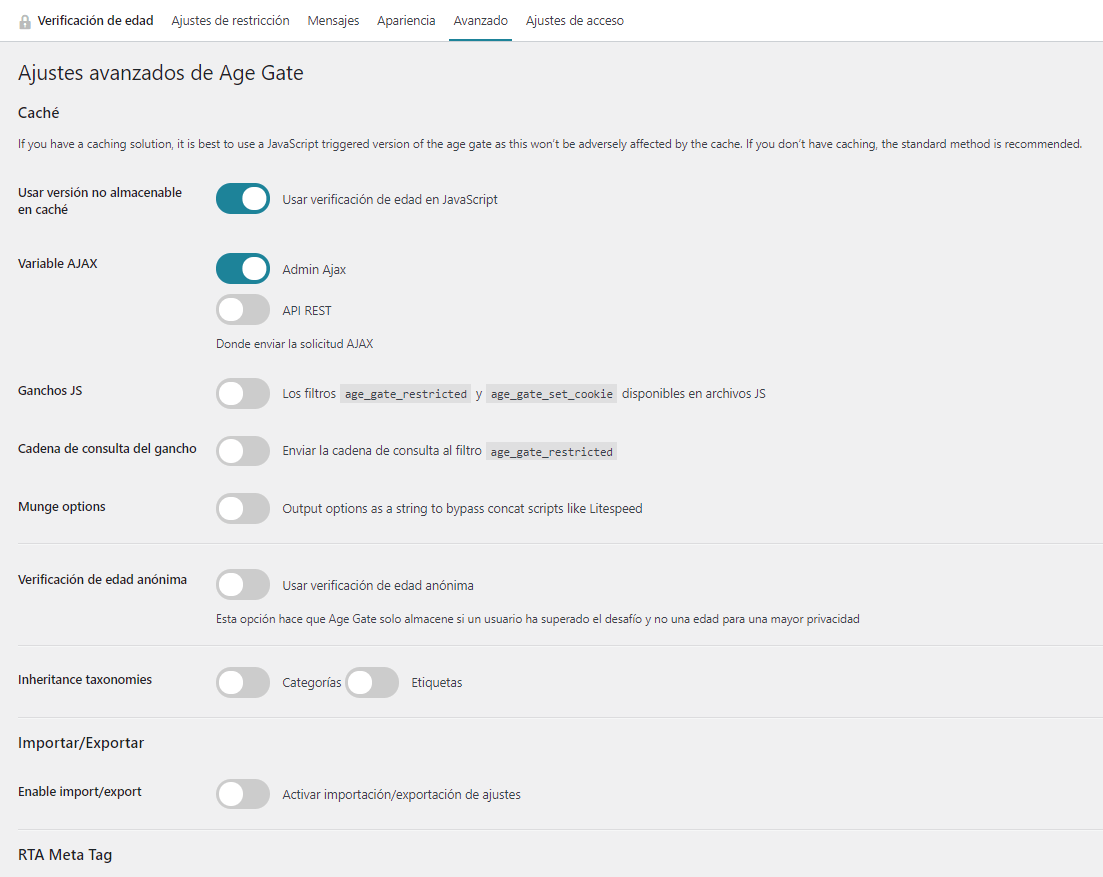
Task: Click 'Activar importación/exportación de ajustes' label
Action: tap(402, 795)
